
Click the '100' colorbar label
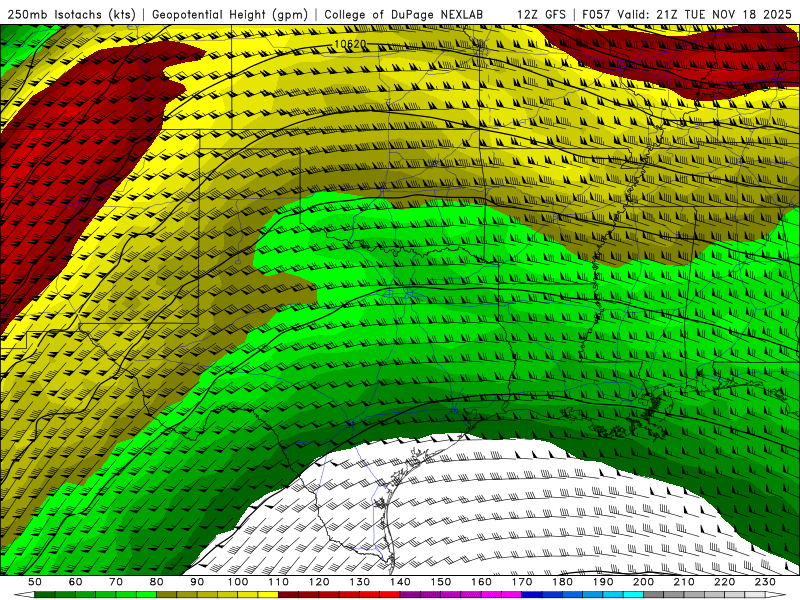pos(238,582)
